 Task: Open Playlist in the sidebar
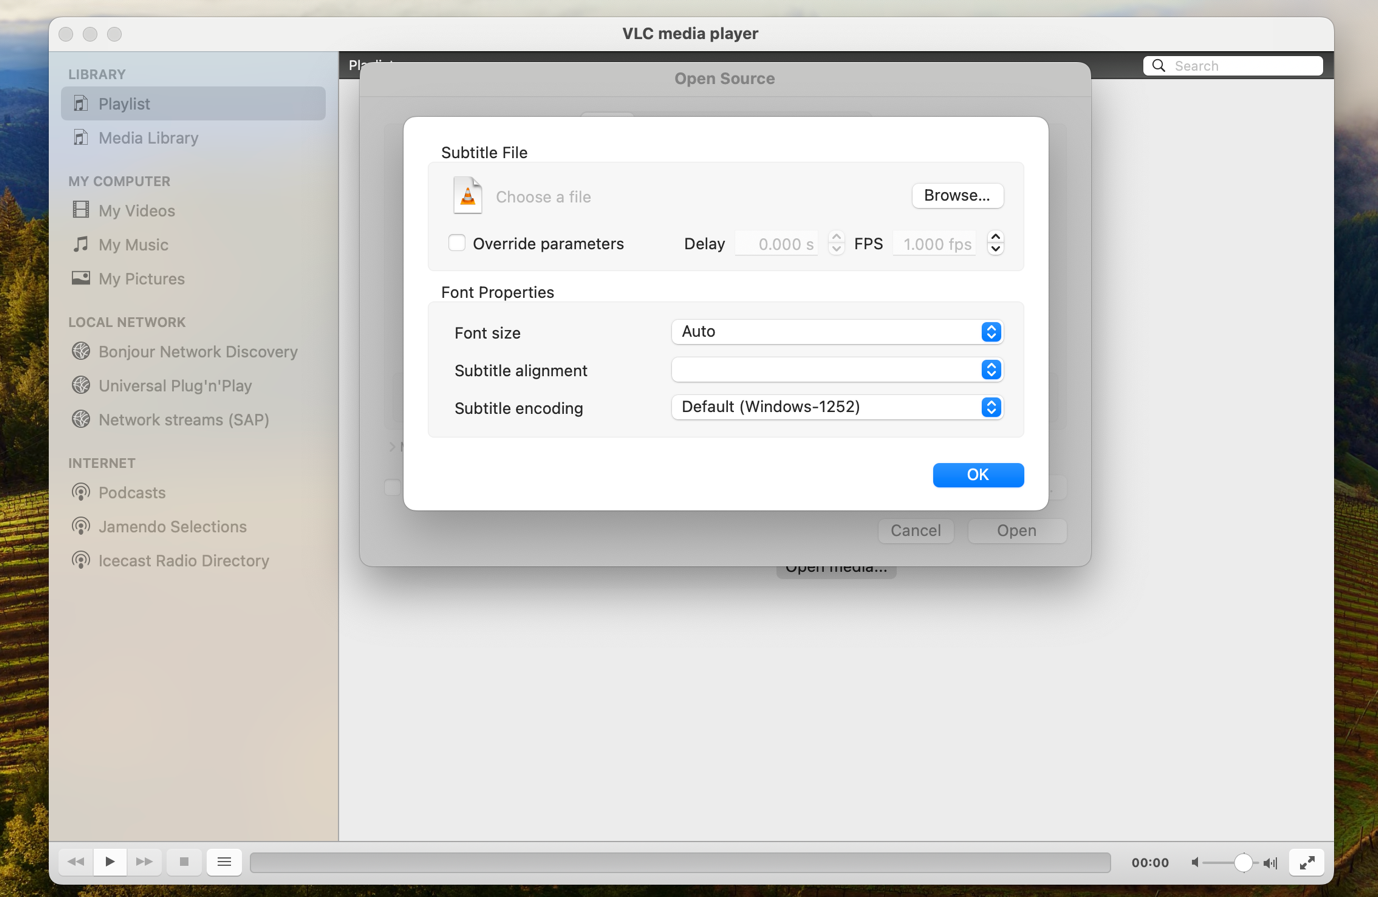pyautogui.click(x=193, y=104)
